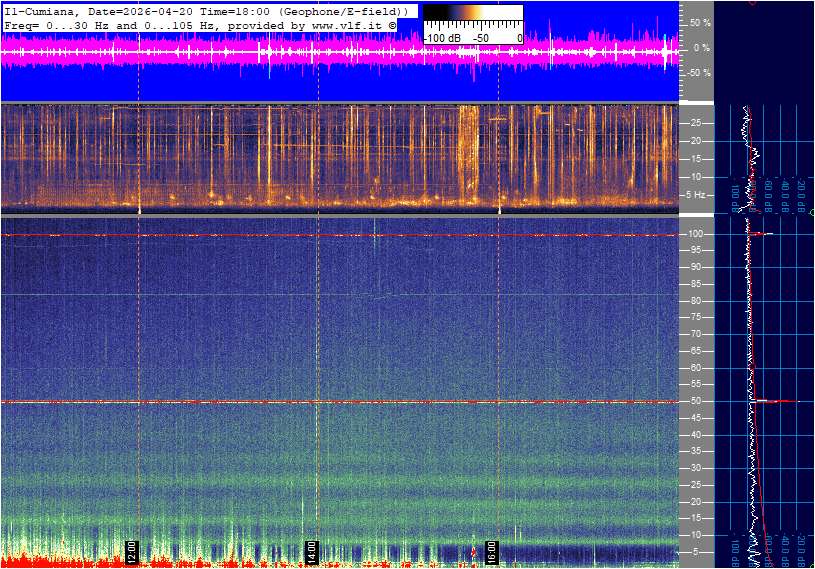Click the 50 Hz peak in spectrum graph

pos(768,401)
